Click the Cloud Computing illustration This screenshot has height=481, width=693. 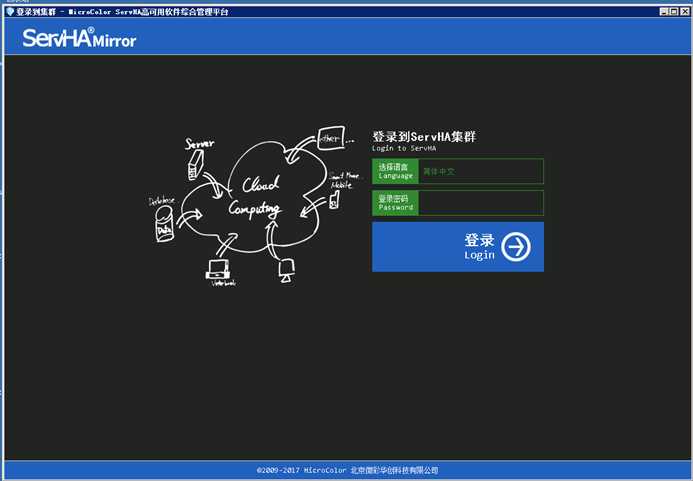tap(255, 206)
